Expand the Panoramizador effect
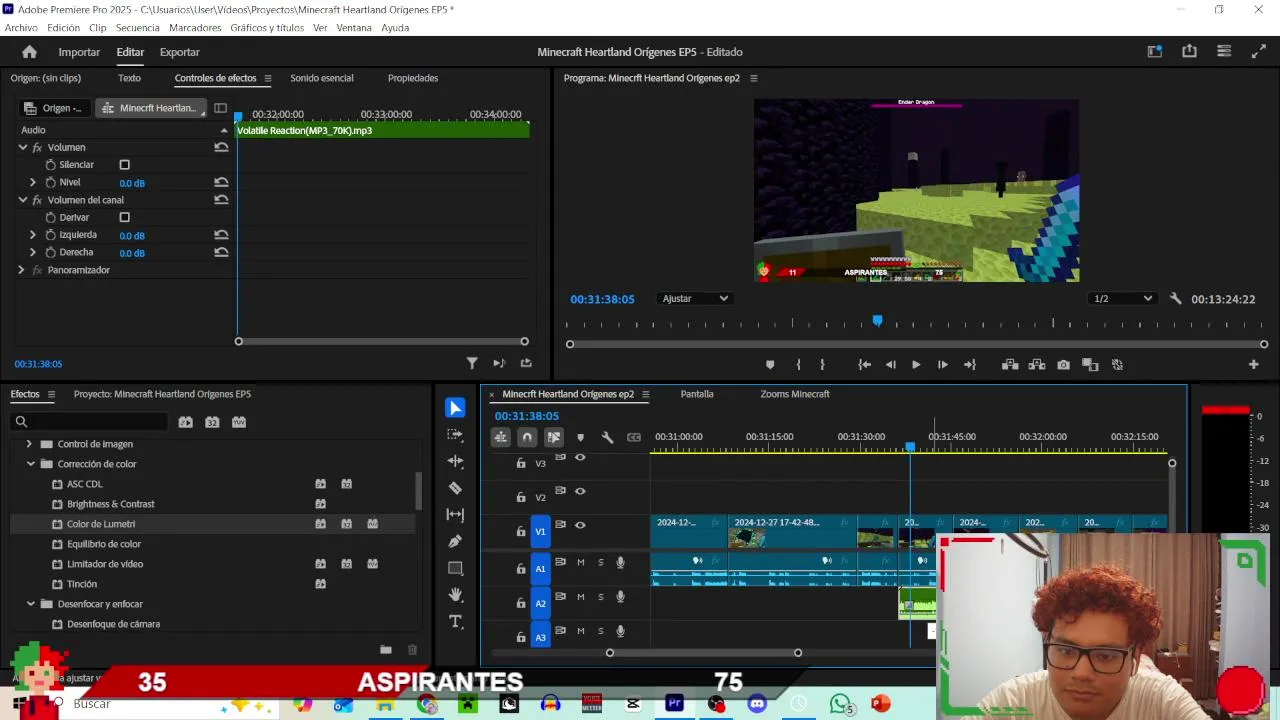Viewport: 1280px width, 720px height. tap(21, 270)
